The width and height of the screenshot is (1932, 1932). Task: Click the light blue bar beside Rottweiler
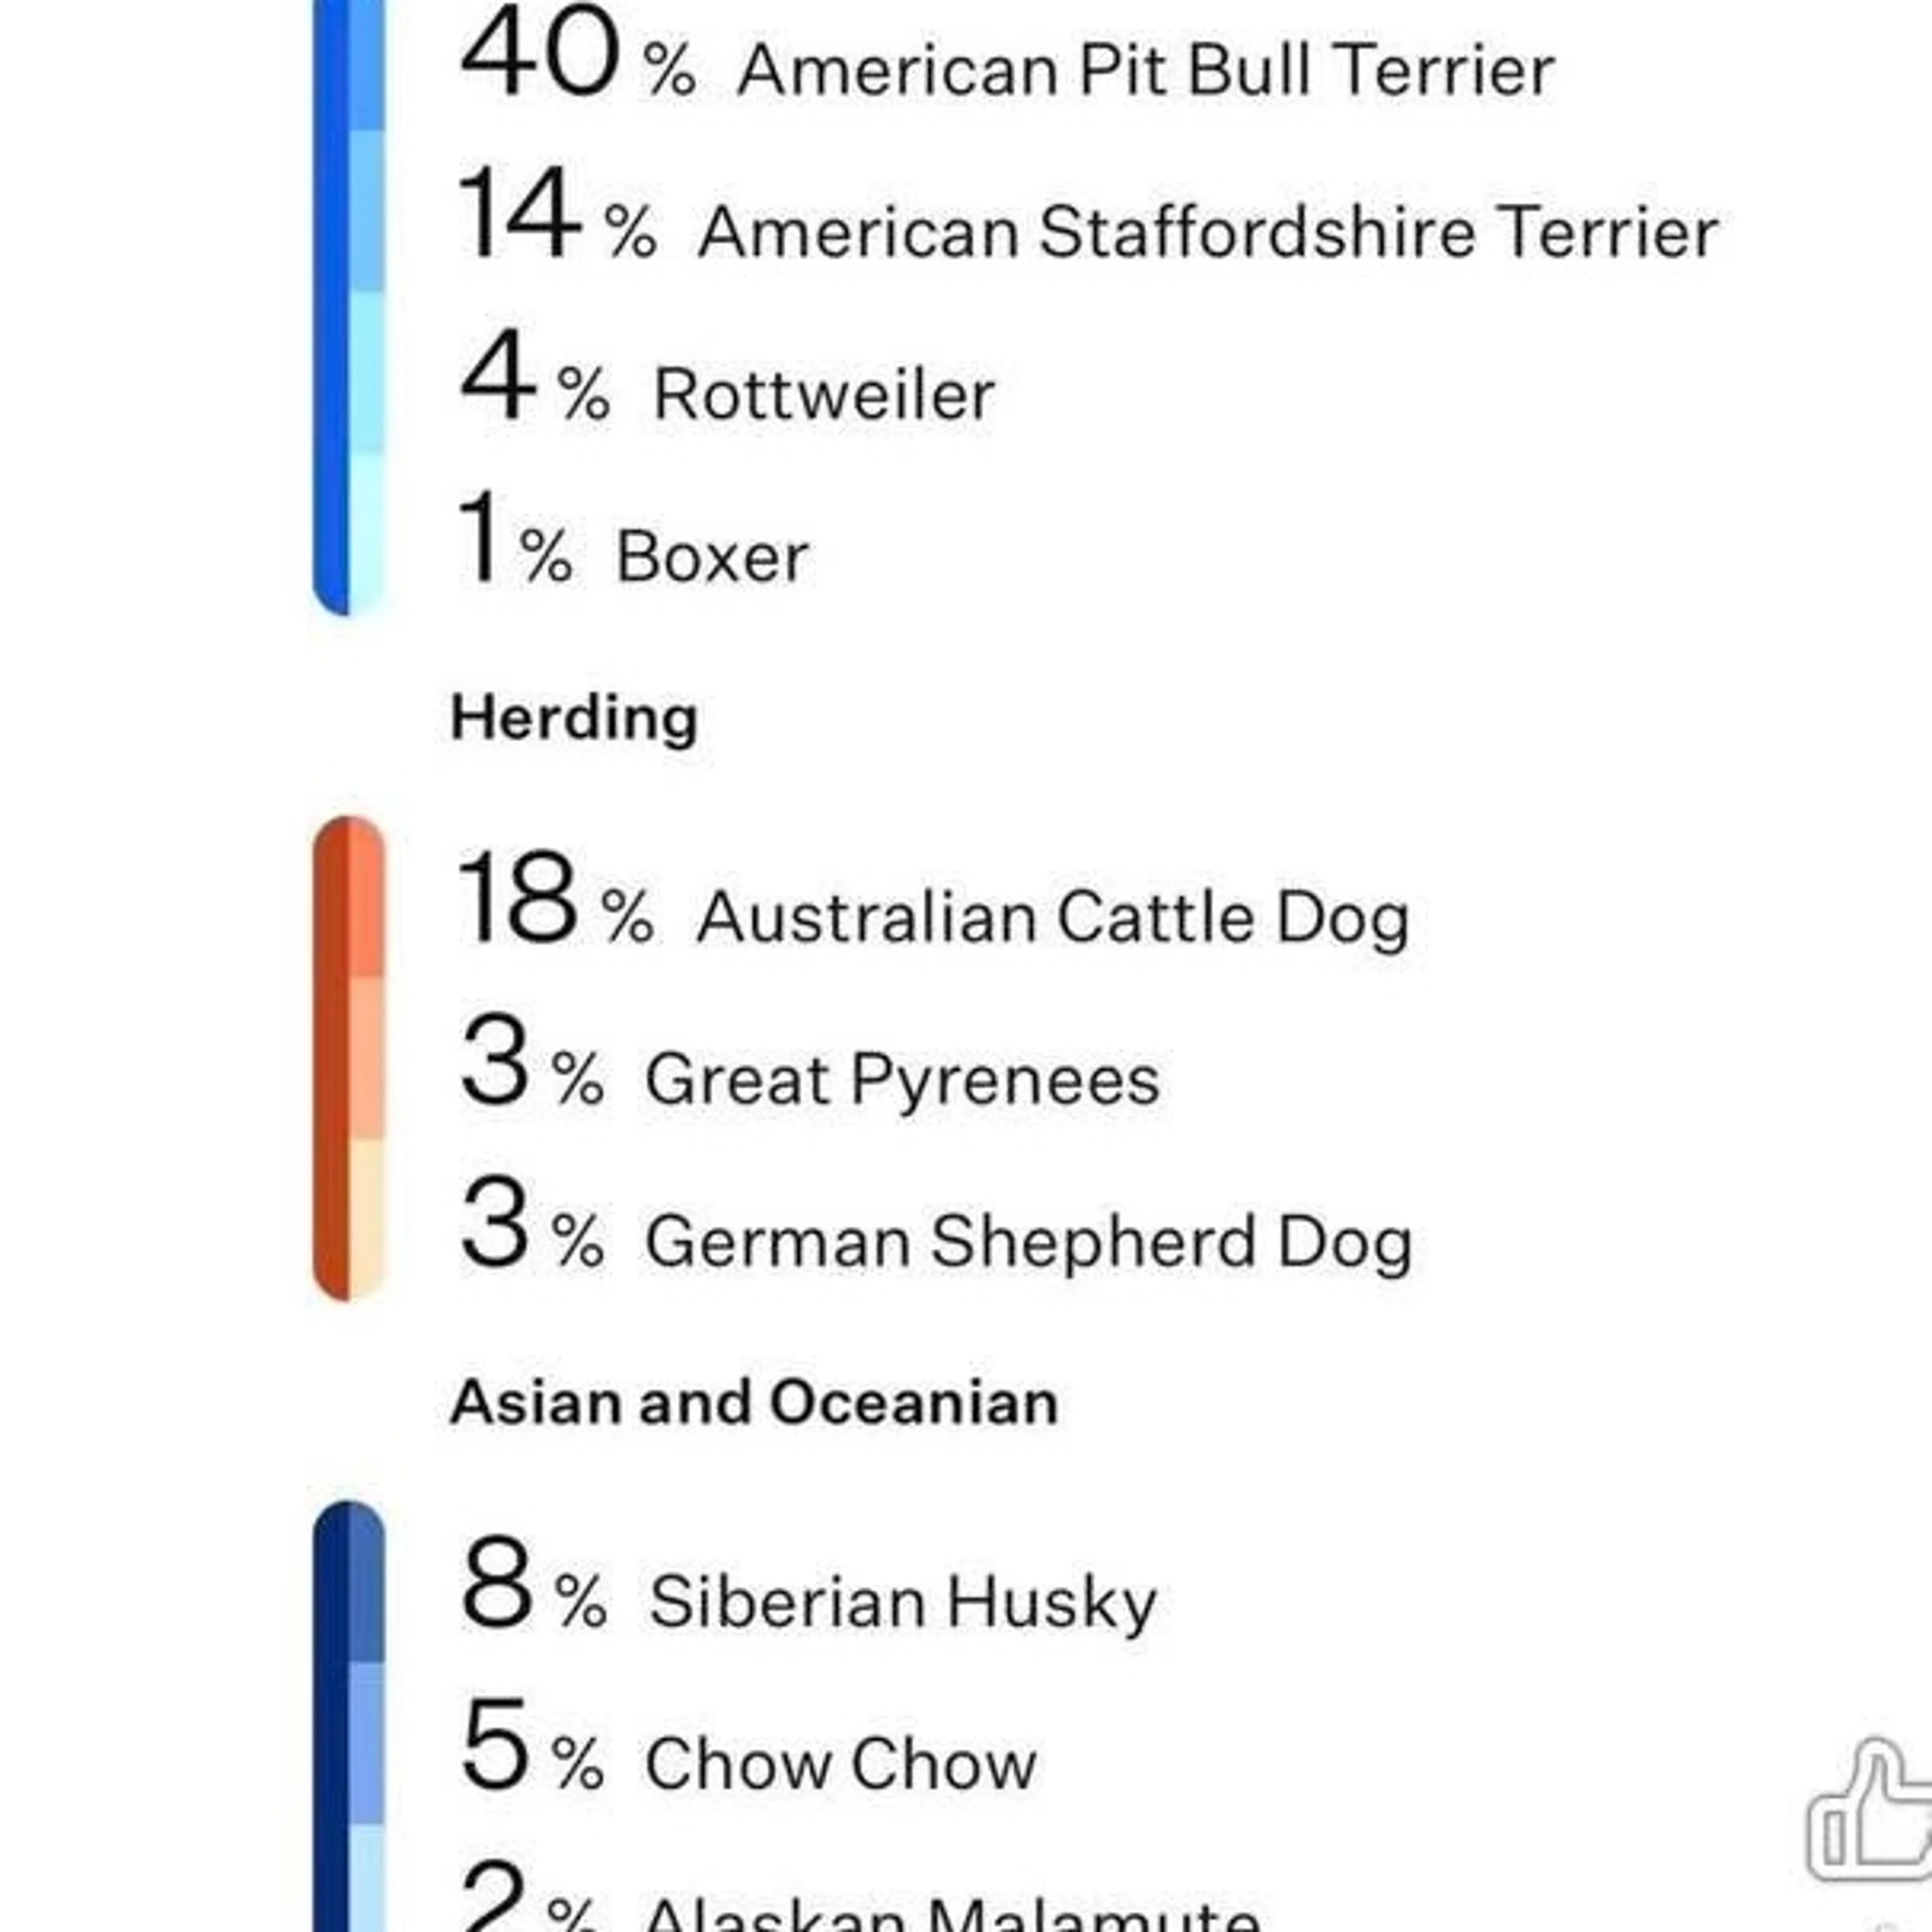(367, 372)
